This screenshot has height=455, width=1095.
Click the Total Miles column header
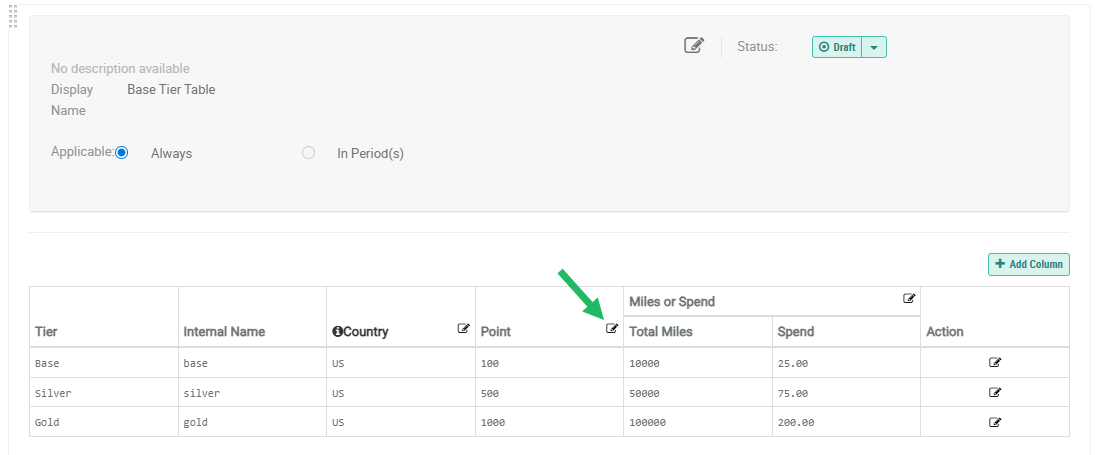coord(661,331)
